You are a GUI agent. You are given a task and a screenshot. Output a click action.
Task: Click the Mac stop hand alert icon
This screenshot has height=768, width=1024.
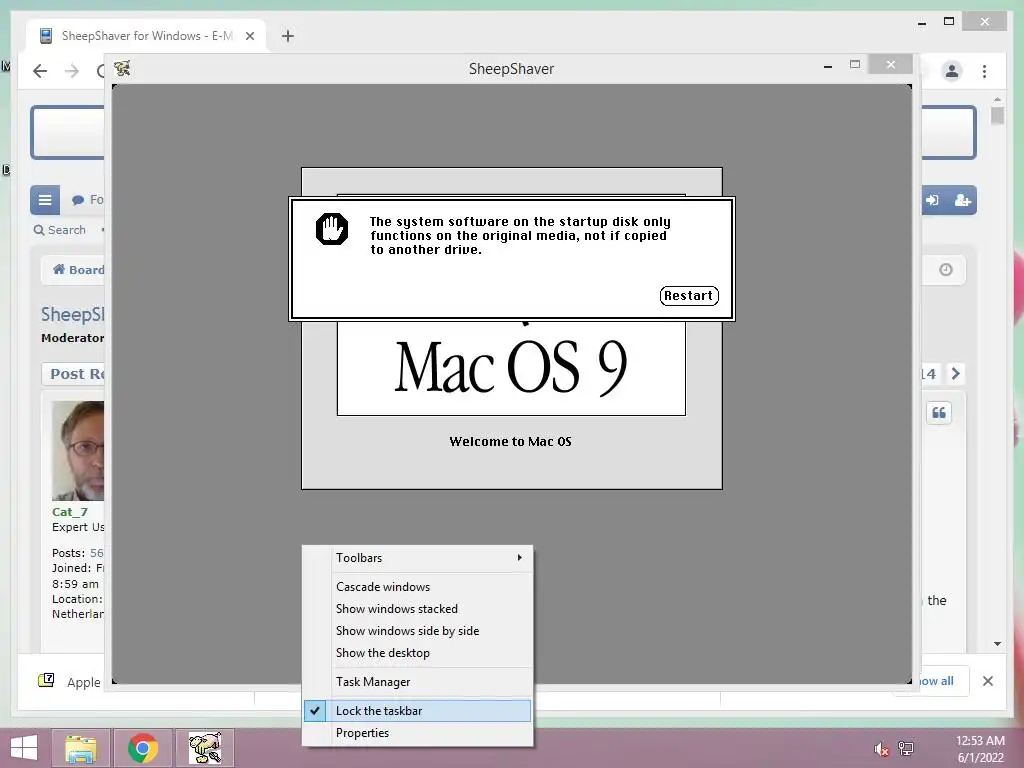click(x=332, y=229)
